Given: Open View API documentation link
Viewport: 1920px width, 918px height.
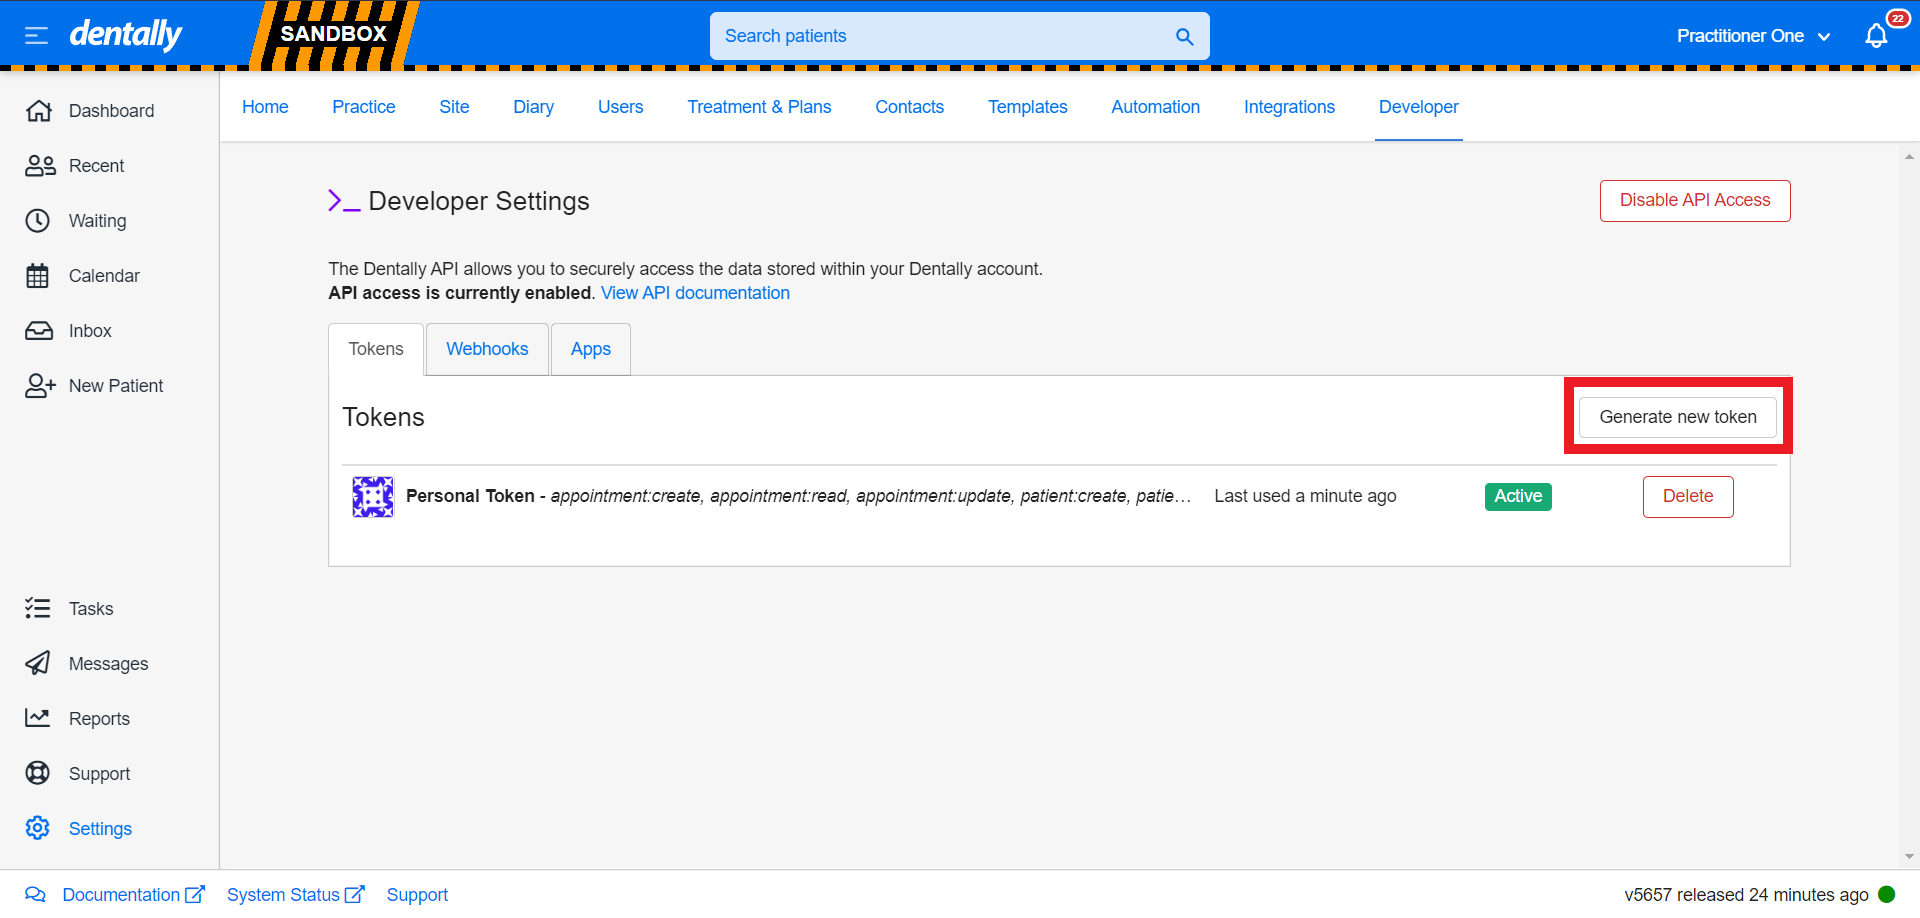Looking at the screenshot, I should pyautogui.click(x=695, y=293).
